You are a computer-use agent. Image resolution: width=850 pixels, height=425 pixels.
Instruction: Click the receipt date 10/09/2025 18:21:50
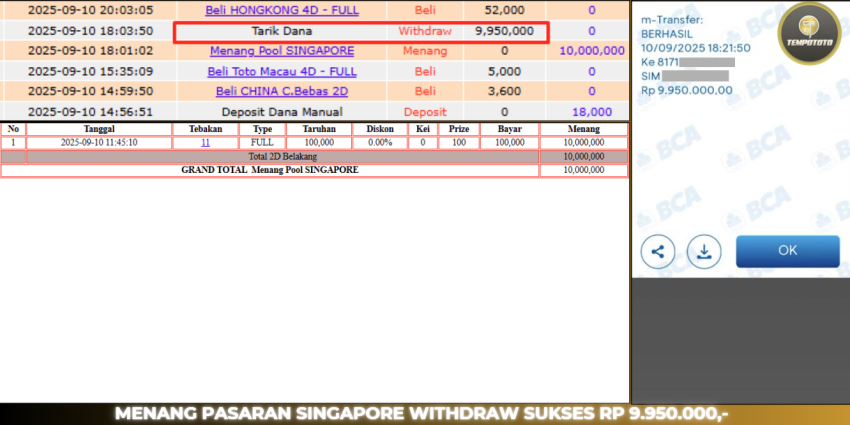(696, 48)
